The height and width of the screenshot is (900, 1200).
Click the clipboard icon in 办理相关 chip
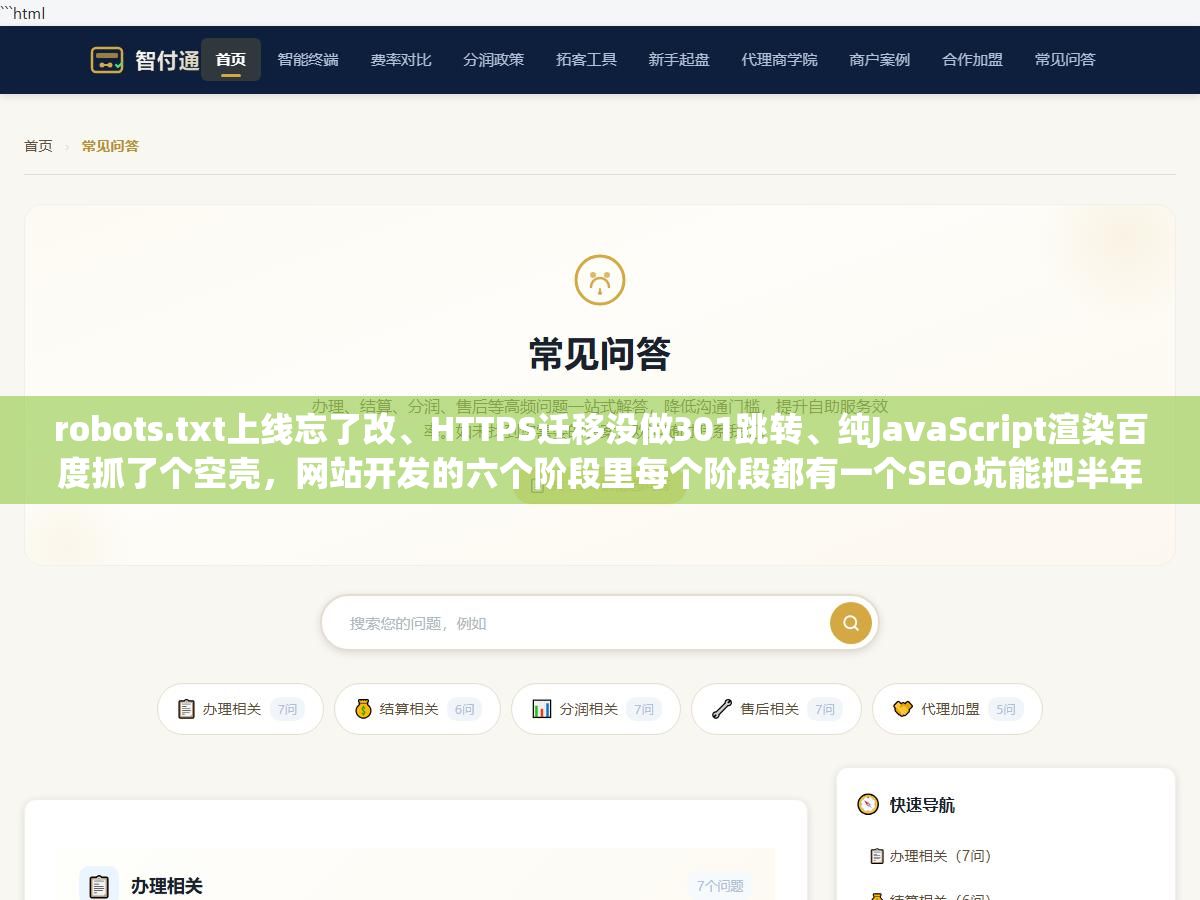[186, 709]
